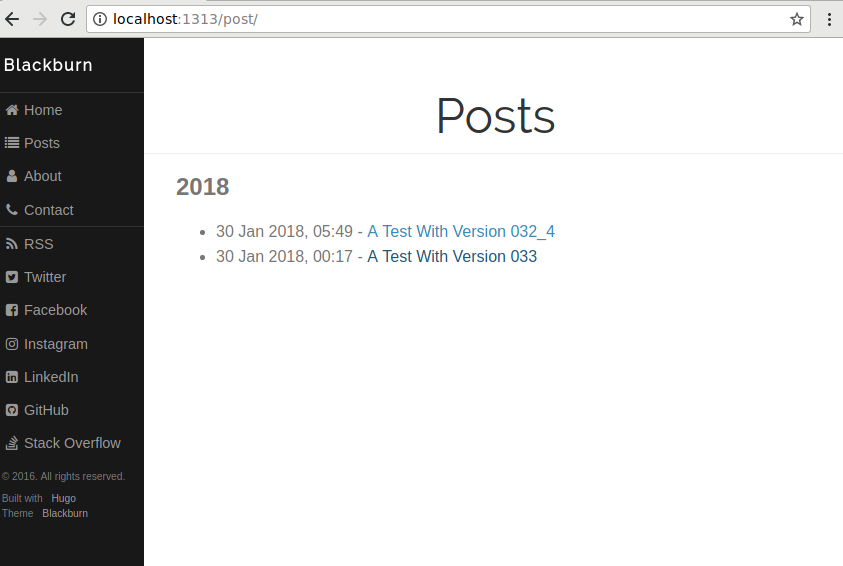Click the RSS feed icon

12,244
